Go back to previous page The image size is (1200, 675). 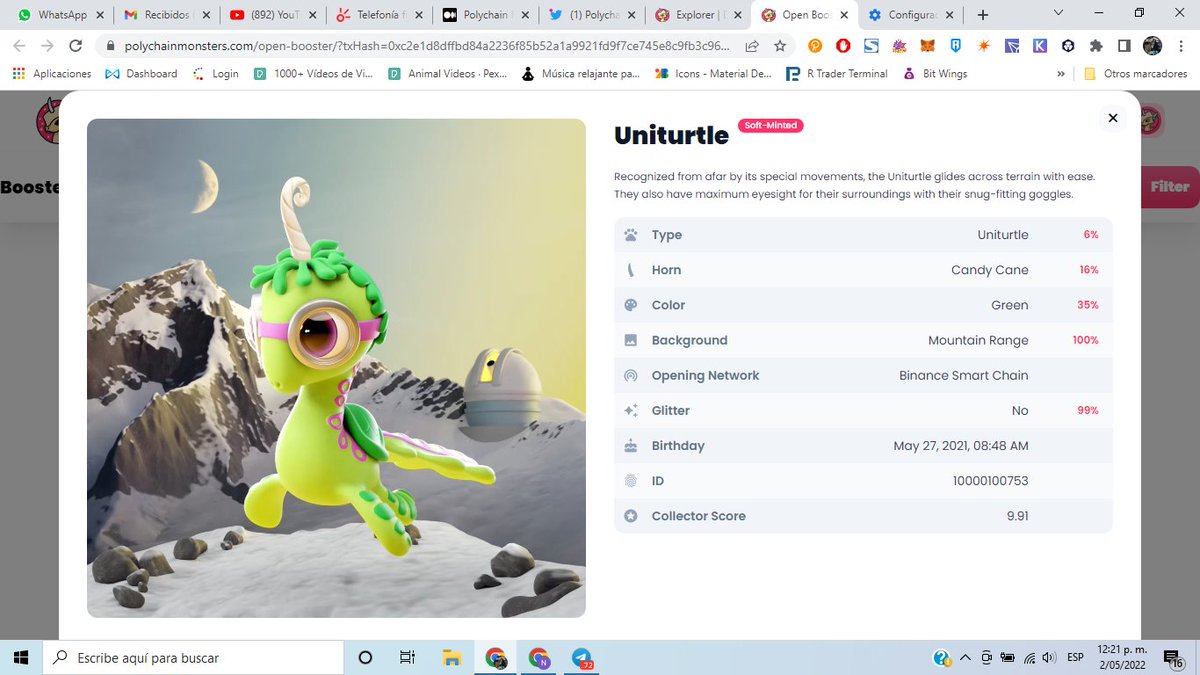click(19, 46)
